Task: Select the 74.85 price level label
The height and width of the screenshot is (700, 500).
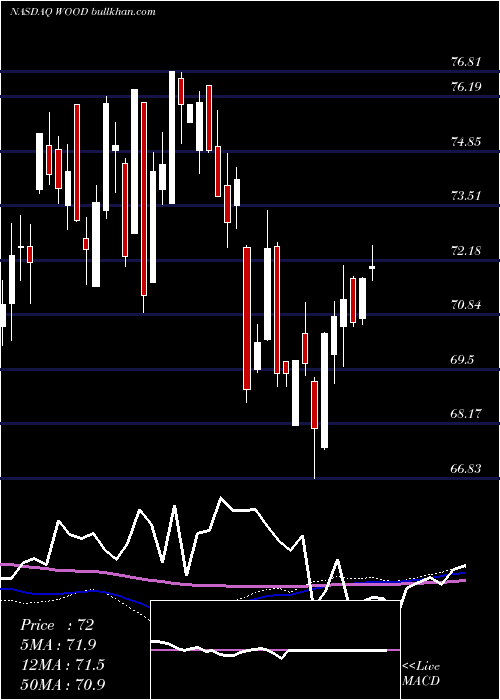Action: 466,142
